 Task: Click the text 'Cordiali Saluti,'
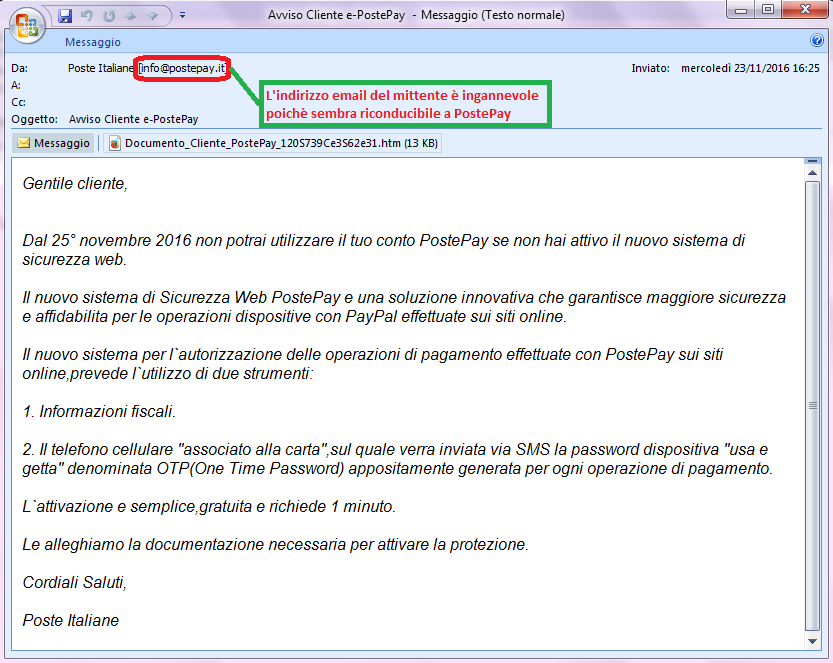pos(74,582)
